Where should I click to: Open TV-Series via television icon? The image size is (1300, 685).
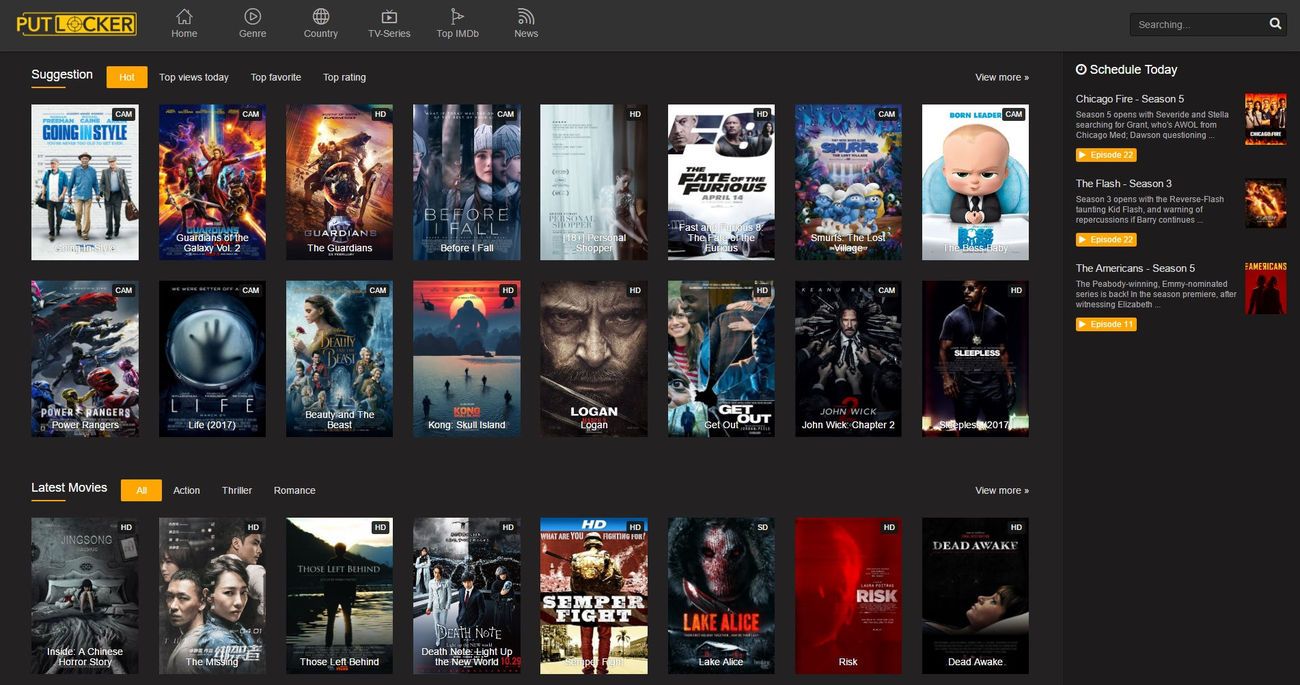tap(389, 16)
